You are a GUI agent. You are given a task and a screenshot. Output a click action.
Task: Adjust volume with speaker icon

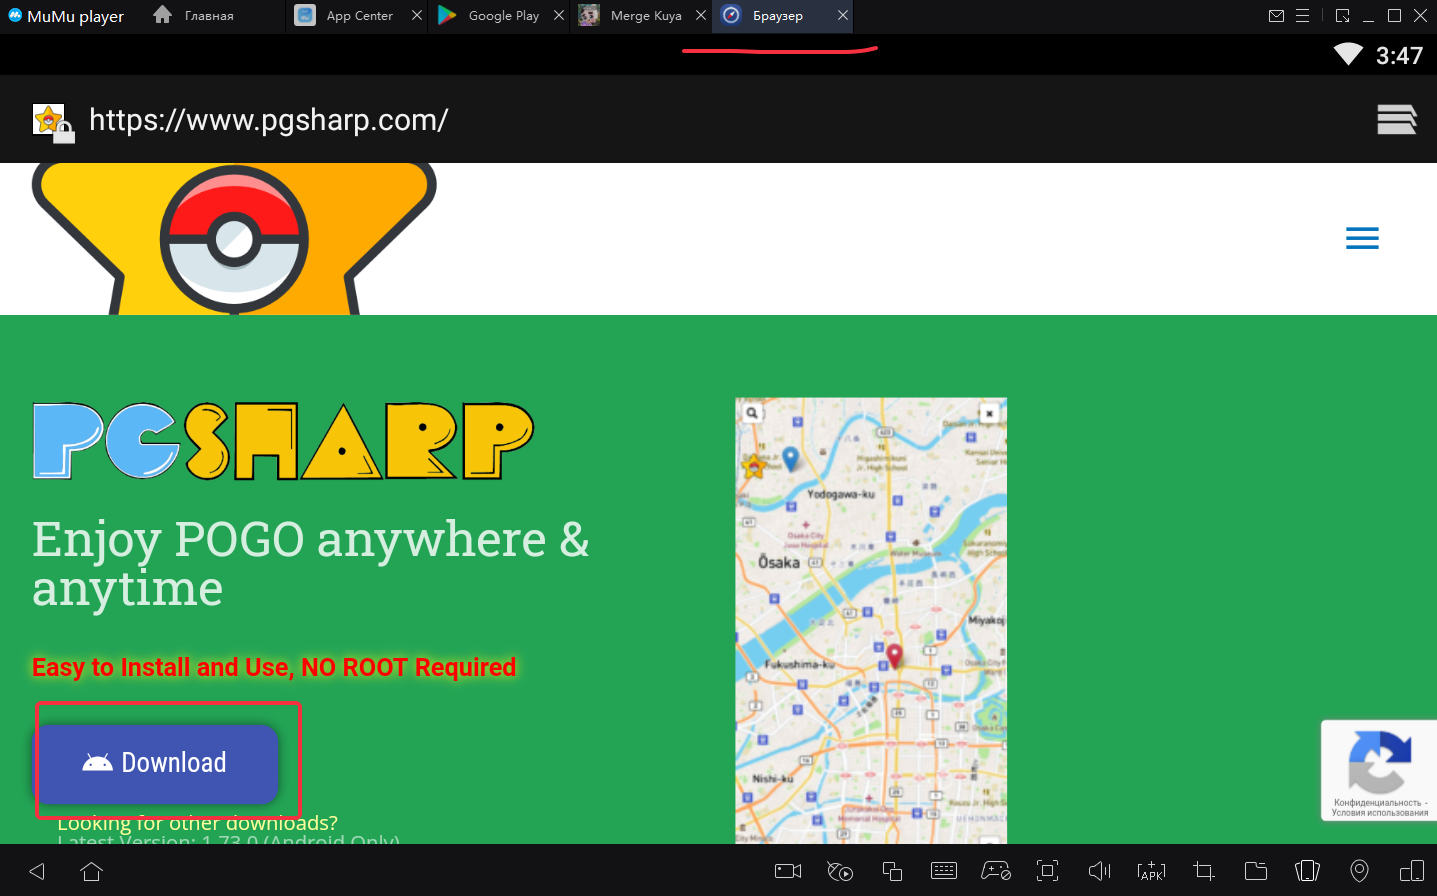click(1099, 871)
